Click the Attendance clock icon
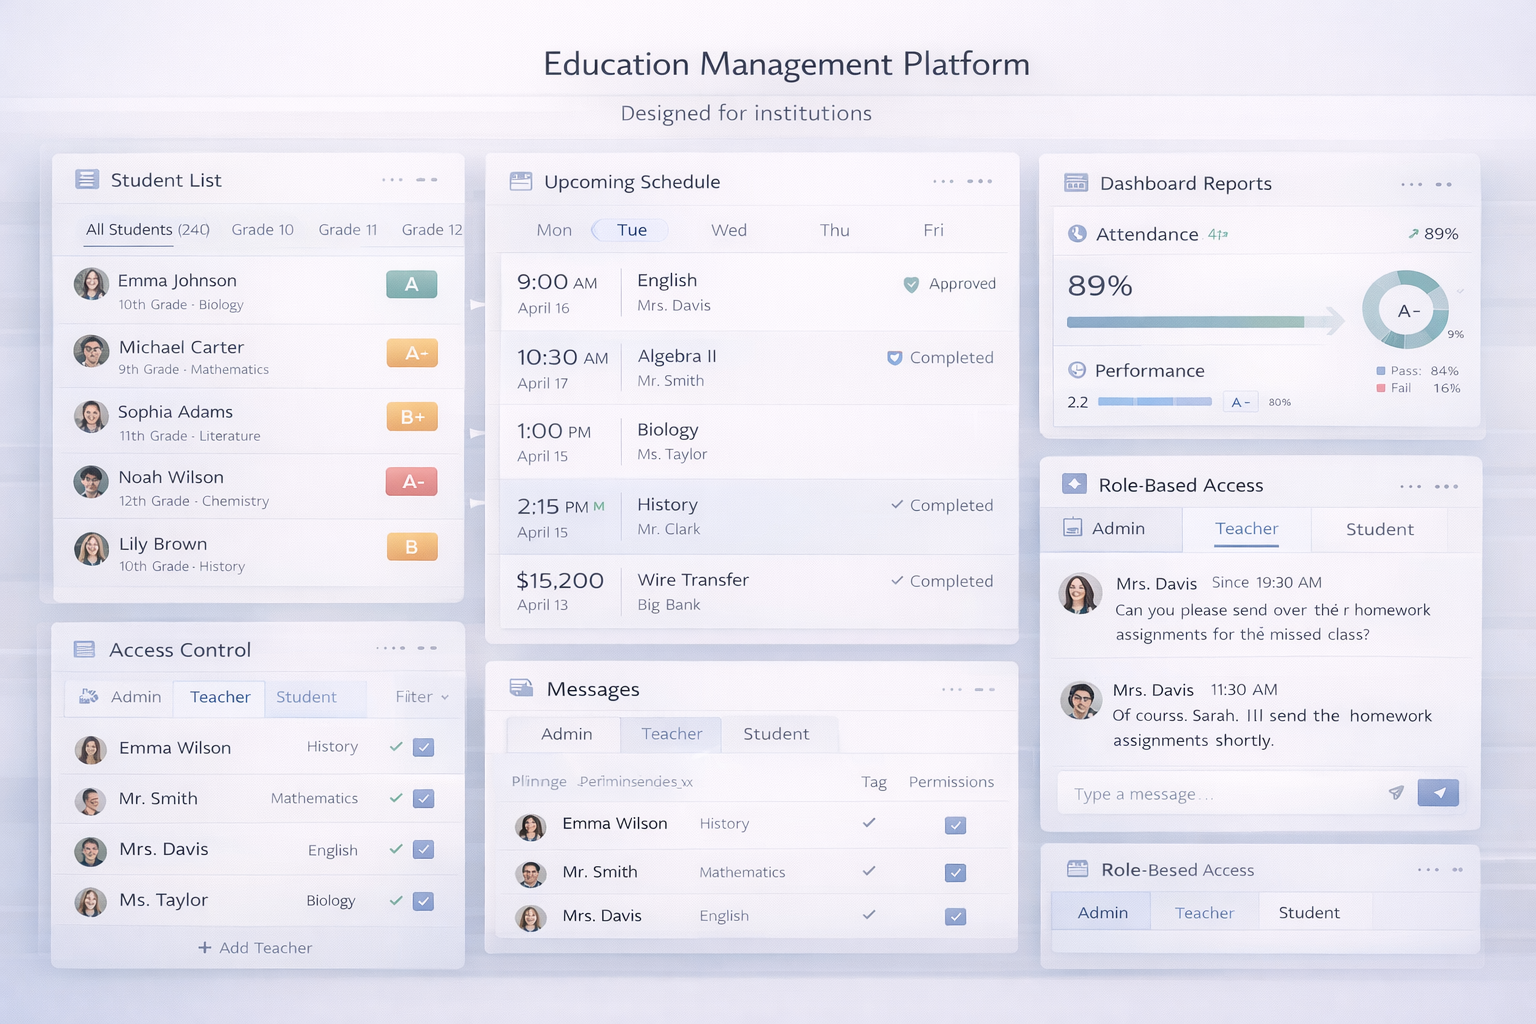The image size is (1536, 1024). click(x=1077, y=234)
